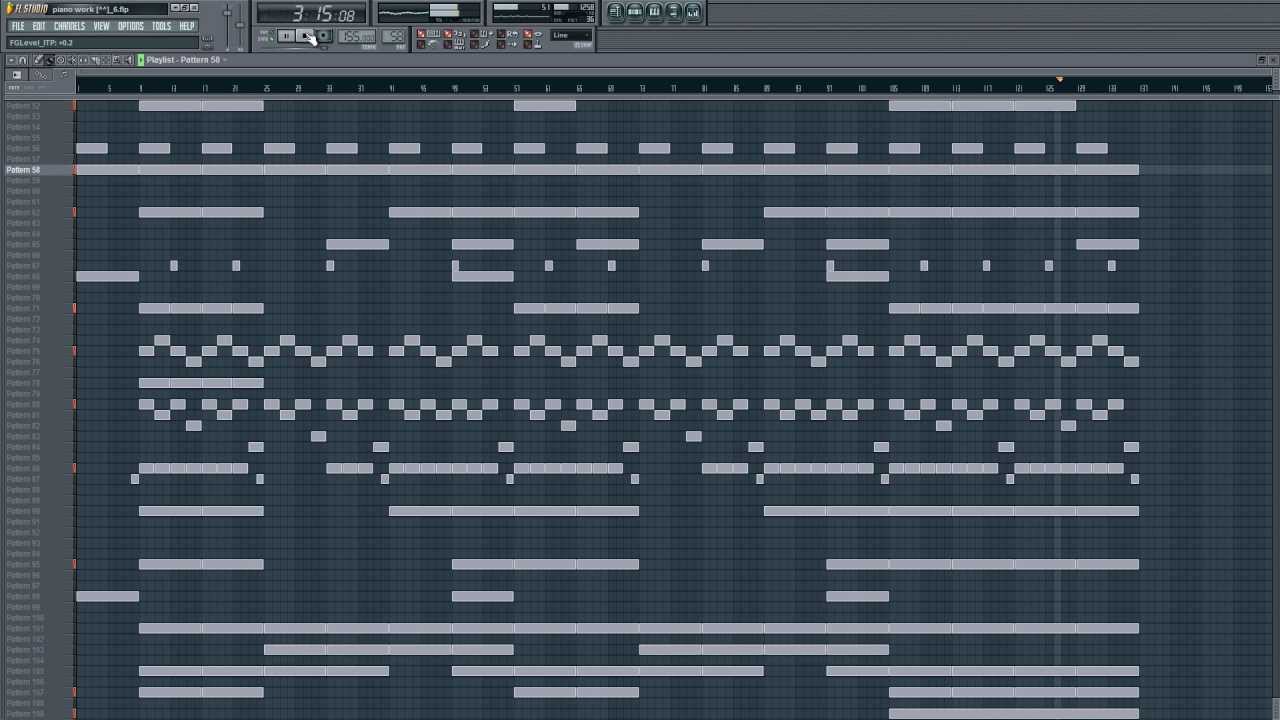Click the pattern number display
This screenshot has width=1280, height=720.
click(394, 37)
